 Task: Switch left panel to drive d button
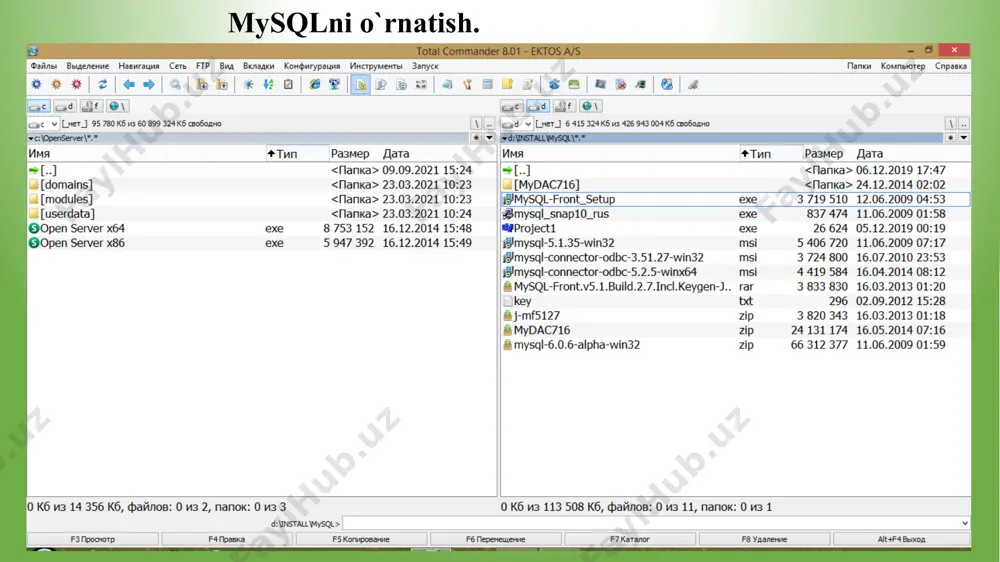click(64, 107)
